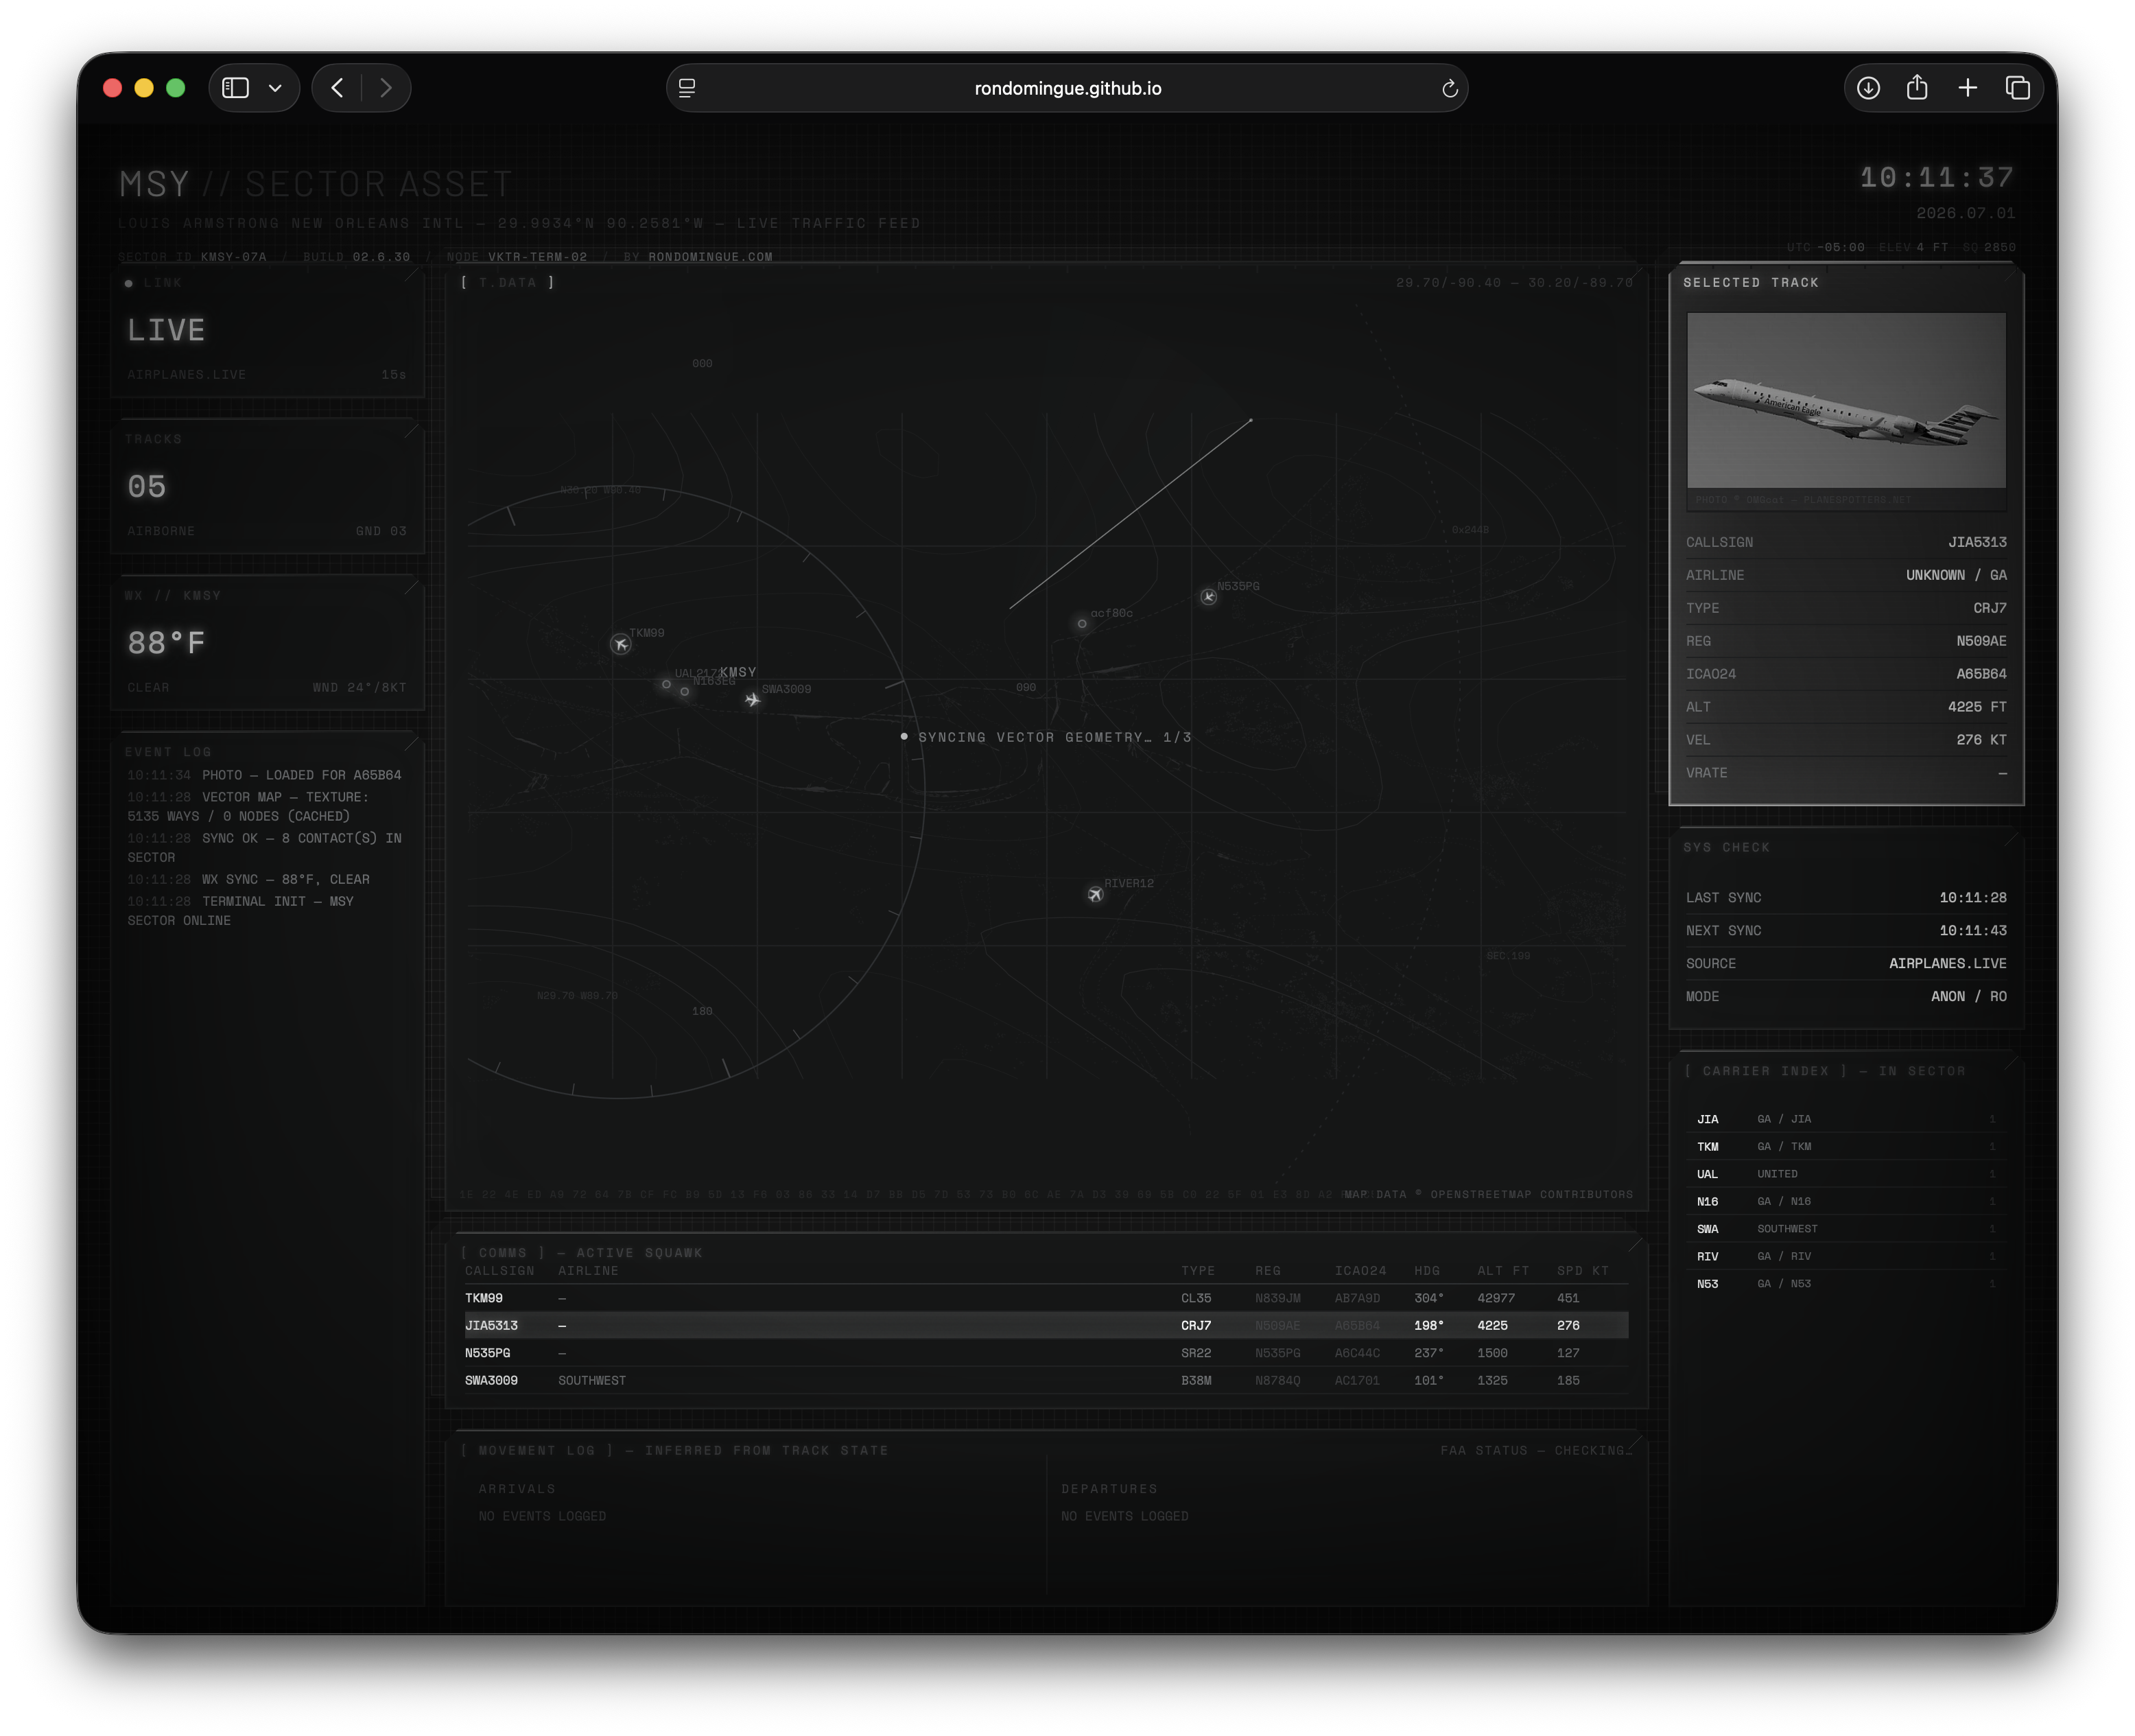Select the TKM99 row in the comms table
The image size is (2135, 1736).
click(1046, 1298)
